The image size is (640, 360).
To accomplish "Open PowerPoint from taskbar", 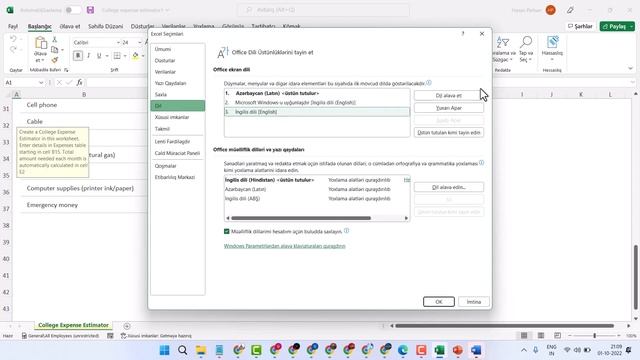I will 458,350.
